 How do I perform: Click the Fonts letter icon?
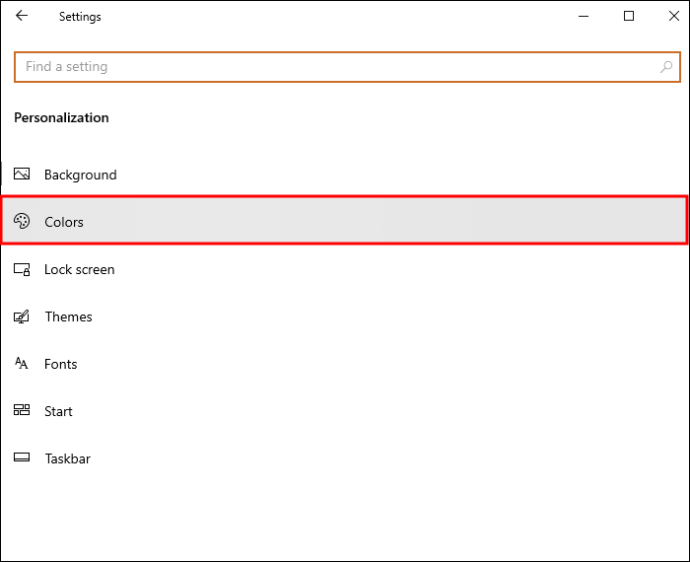coord(22,364)
